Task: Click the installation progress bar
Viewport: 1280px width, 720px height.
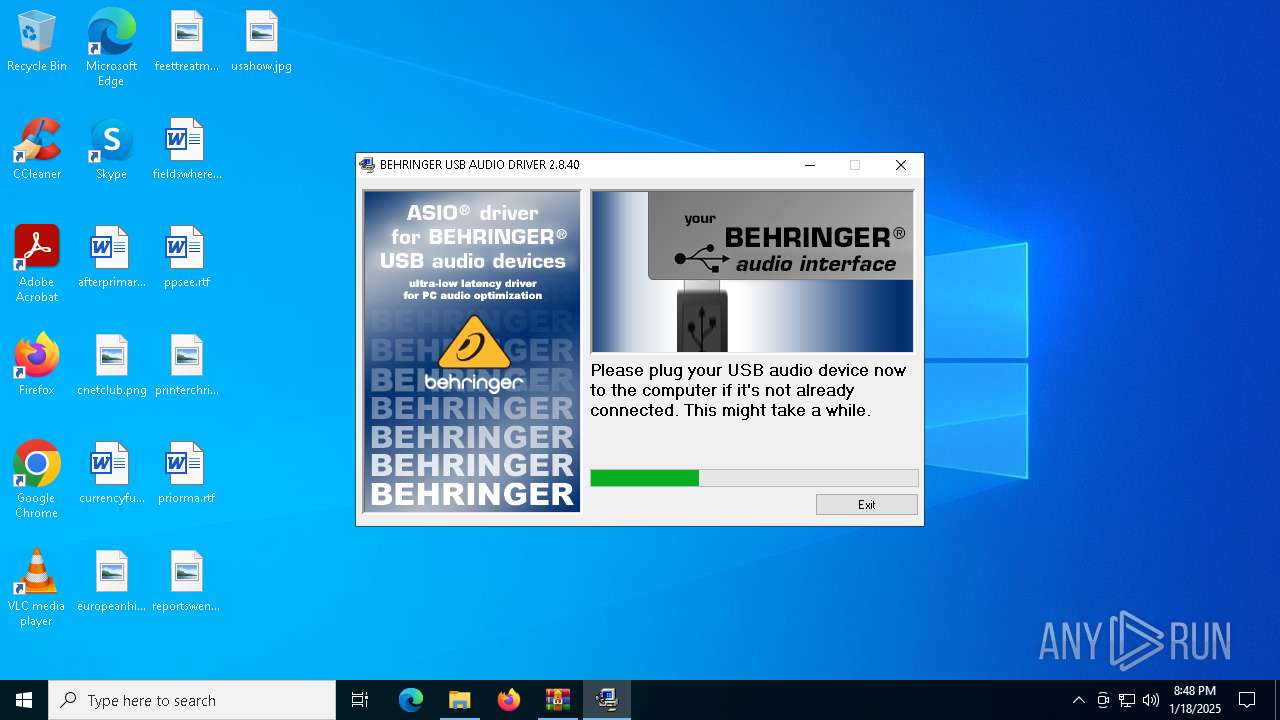Action: point(754,478)
